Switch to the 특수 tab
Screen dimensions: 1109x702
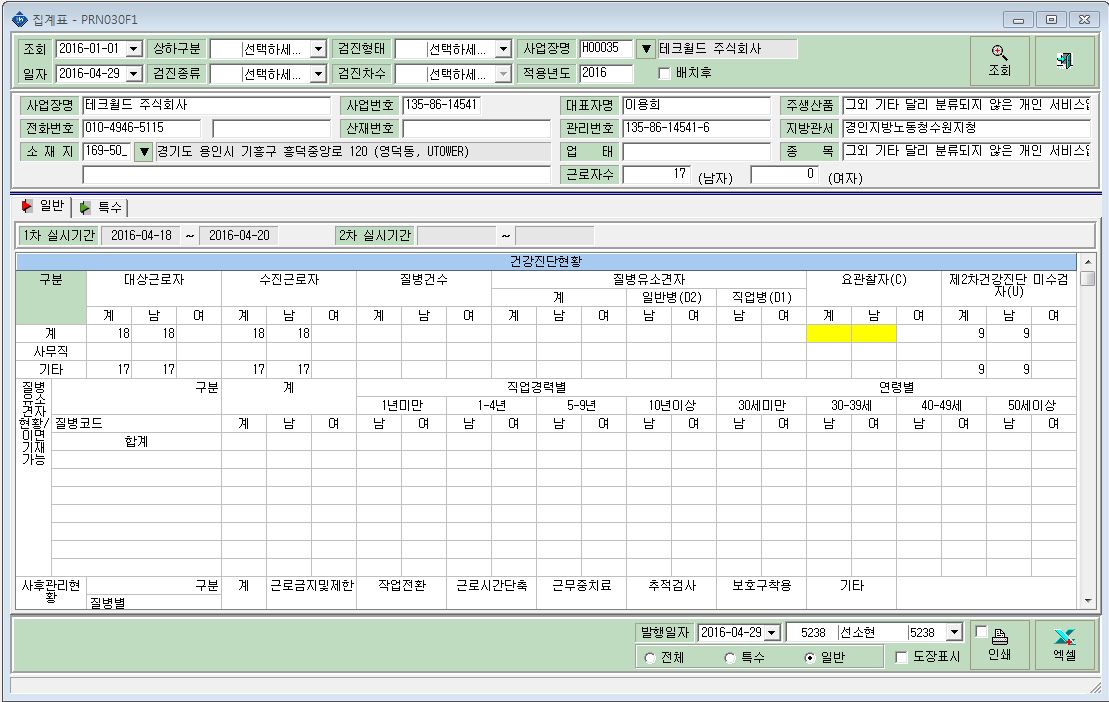pos(101,207)
